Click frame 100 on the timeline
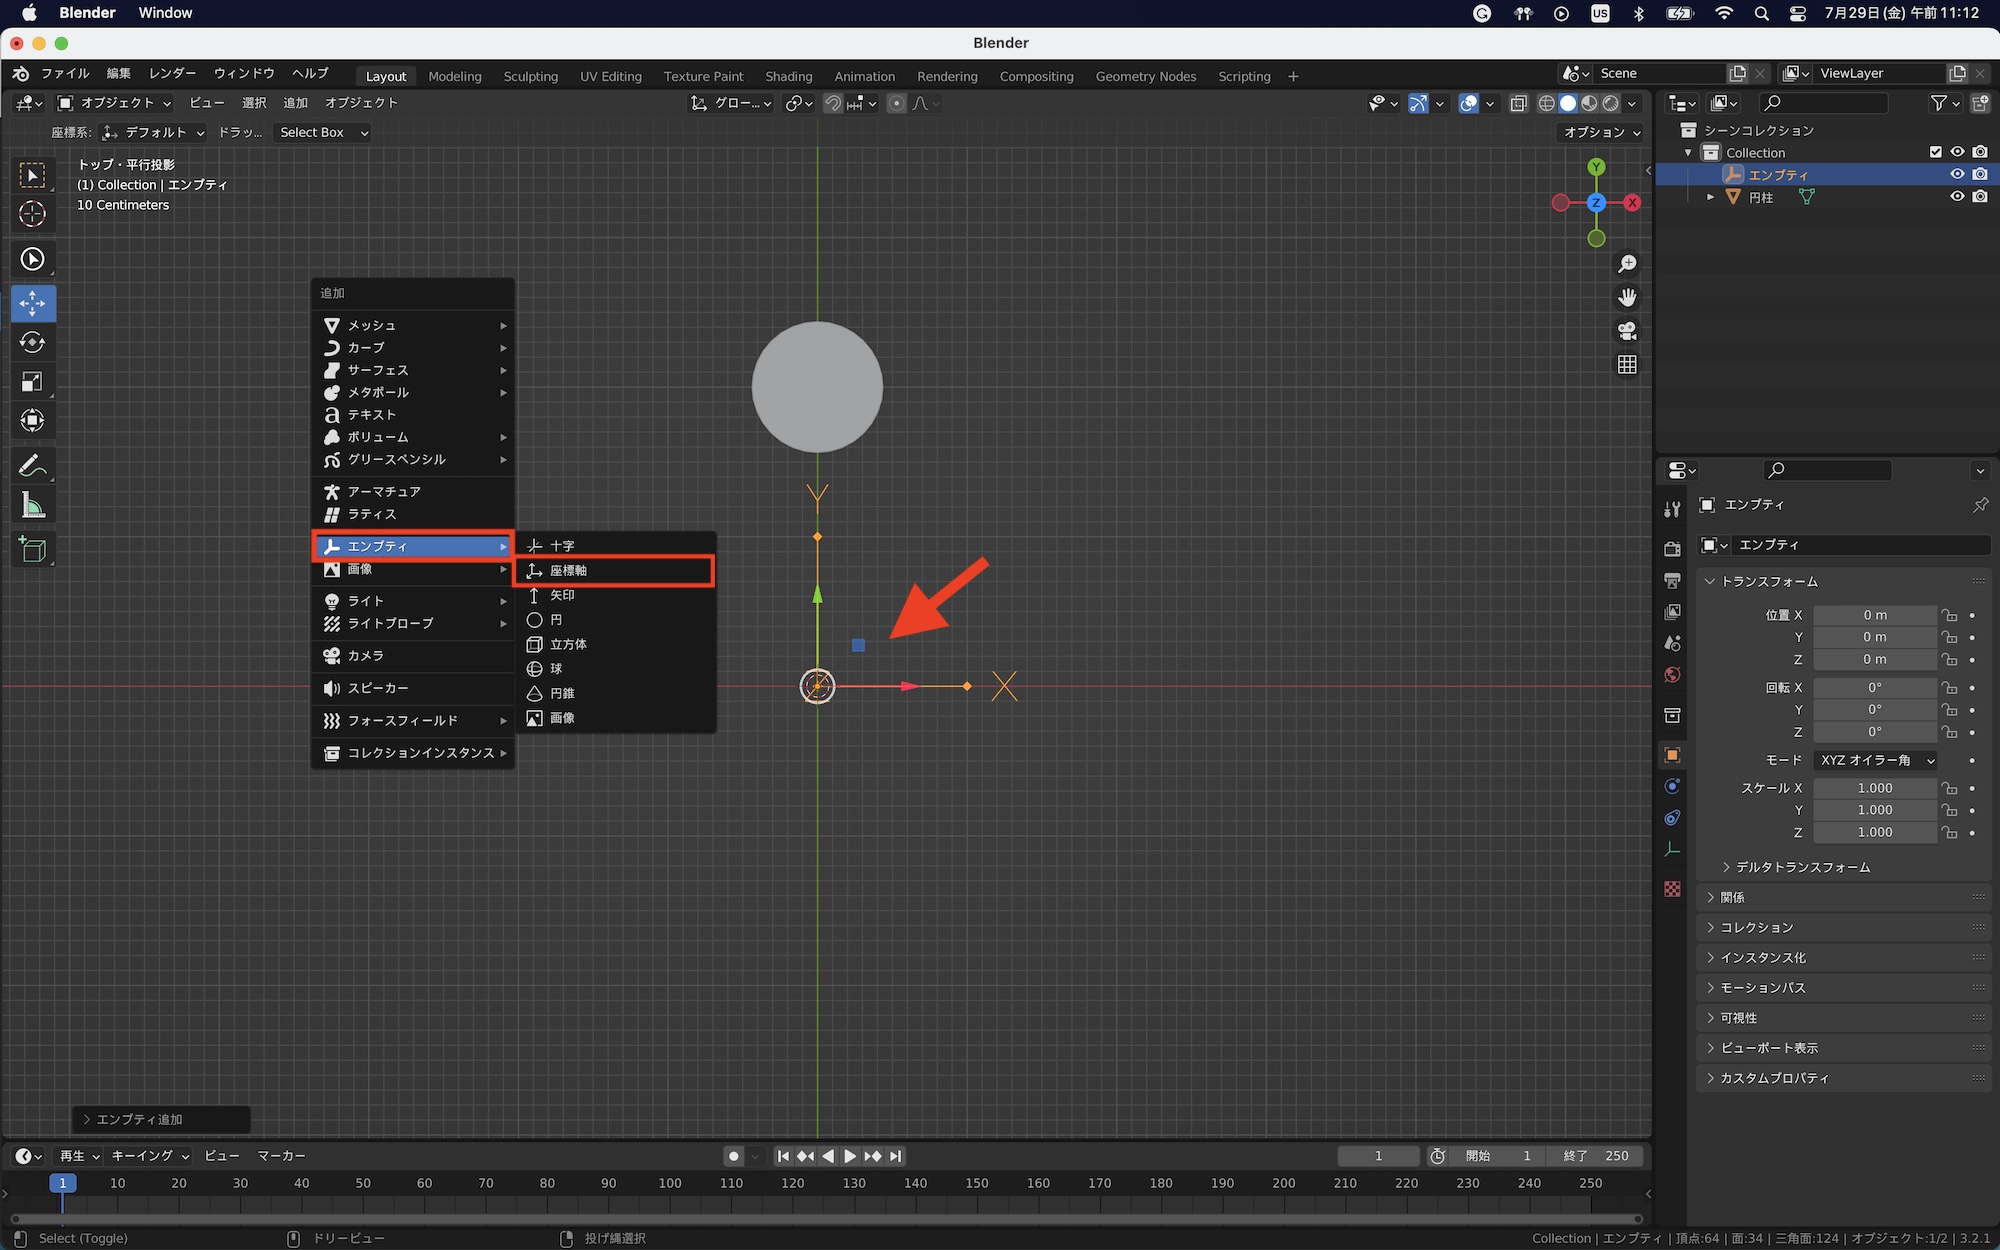The image size is (2000, 1250). [670, 1183]
